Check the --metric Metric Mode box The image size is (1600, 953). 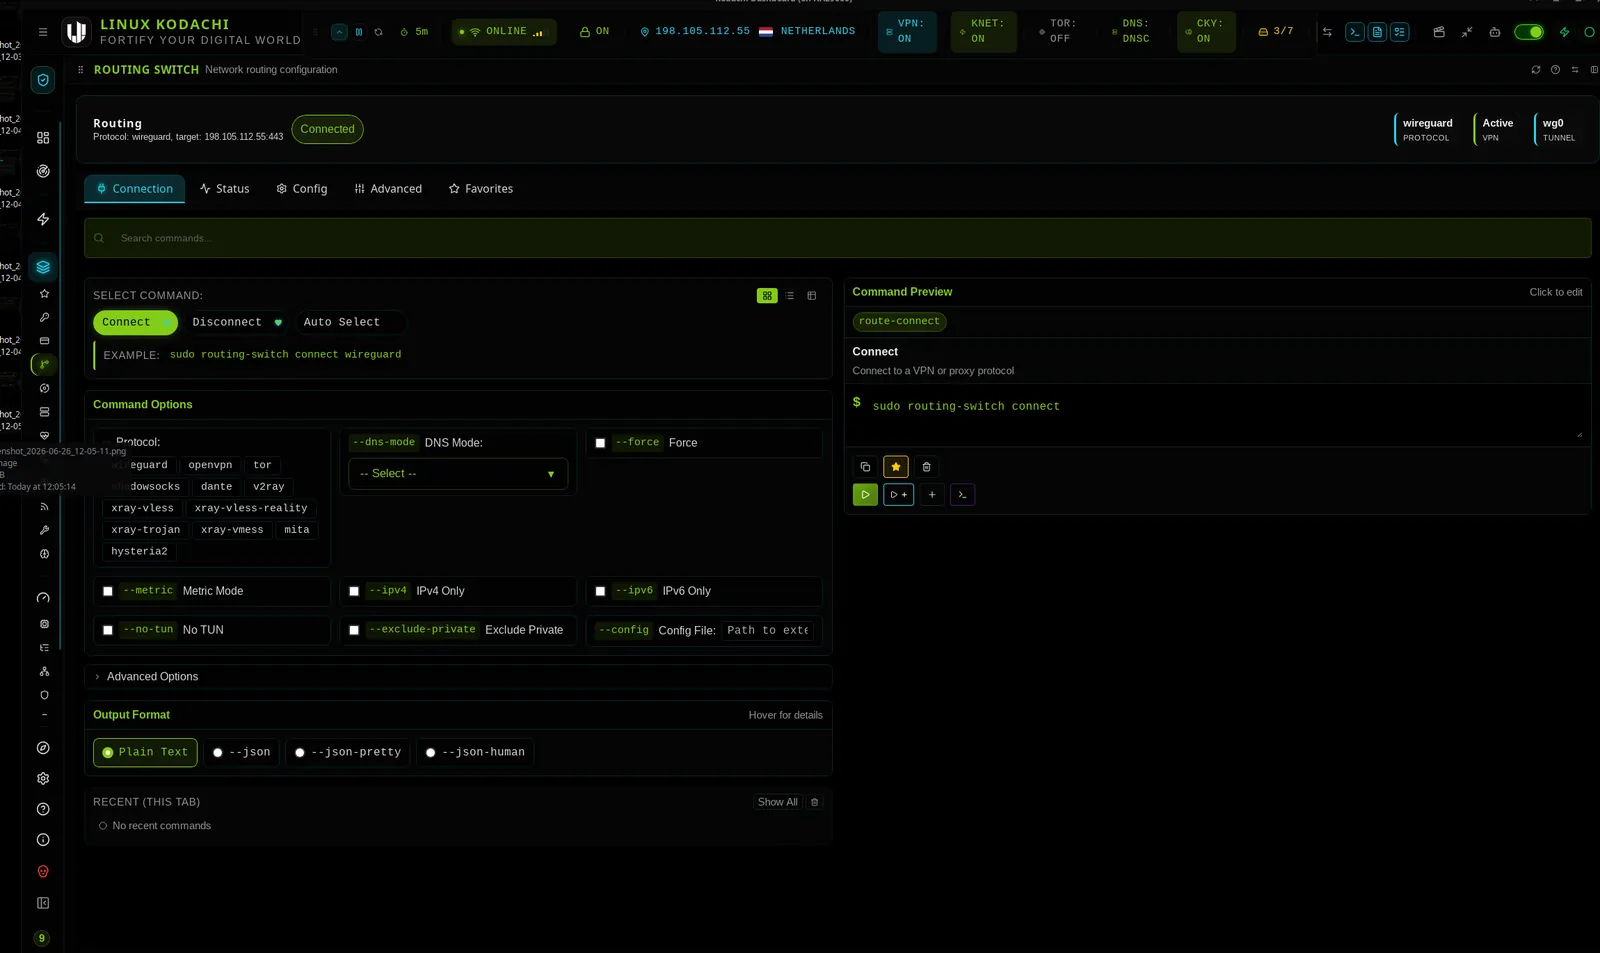108,591
